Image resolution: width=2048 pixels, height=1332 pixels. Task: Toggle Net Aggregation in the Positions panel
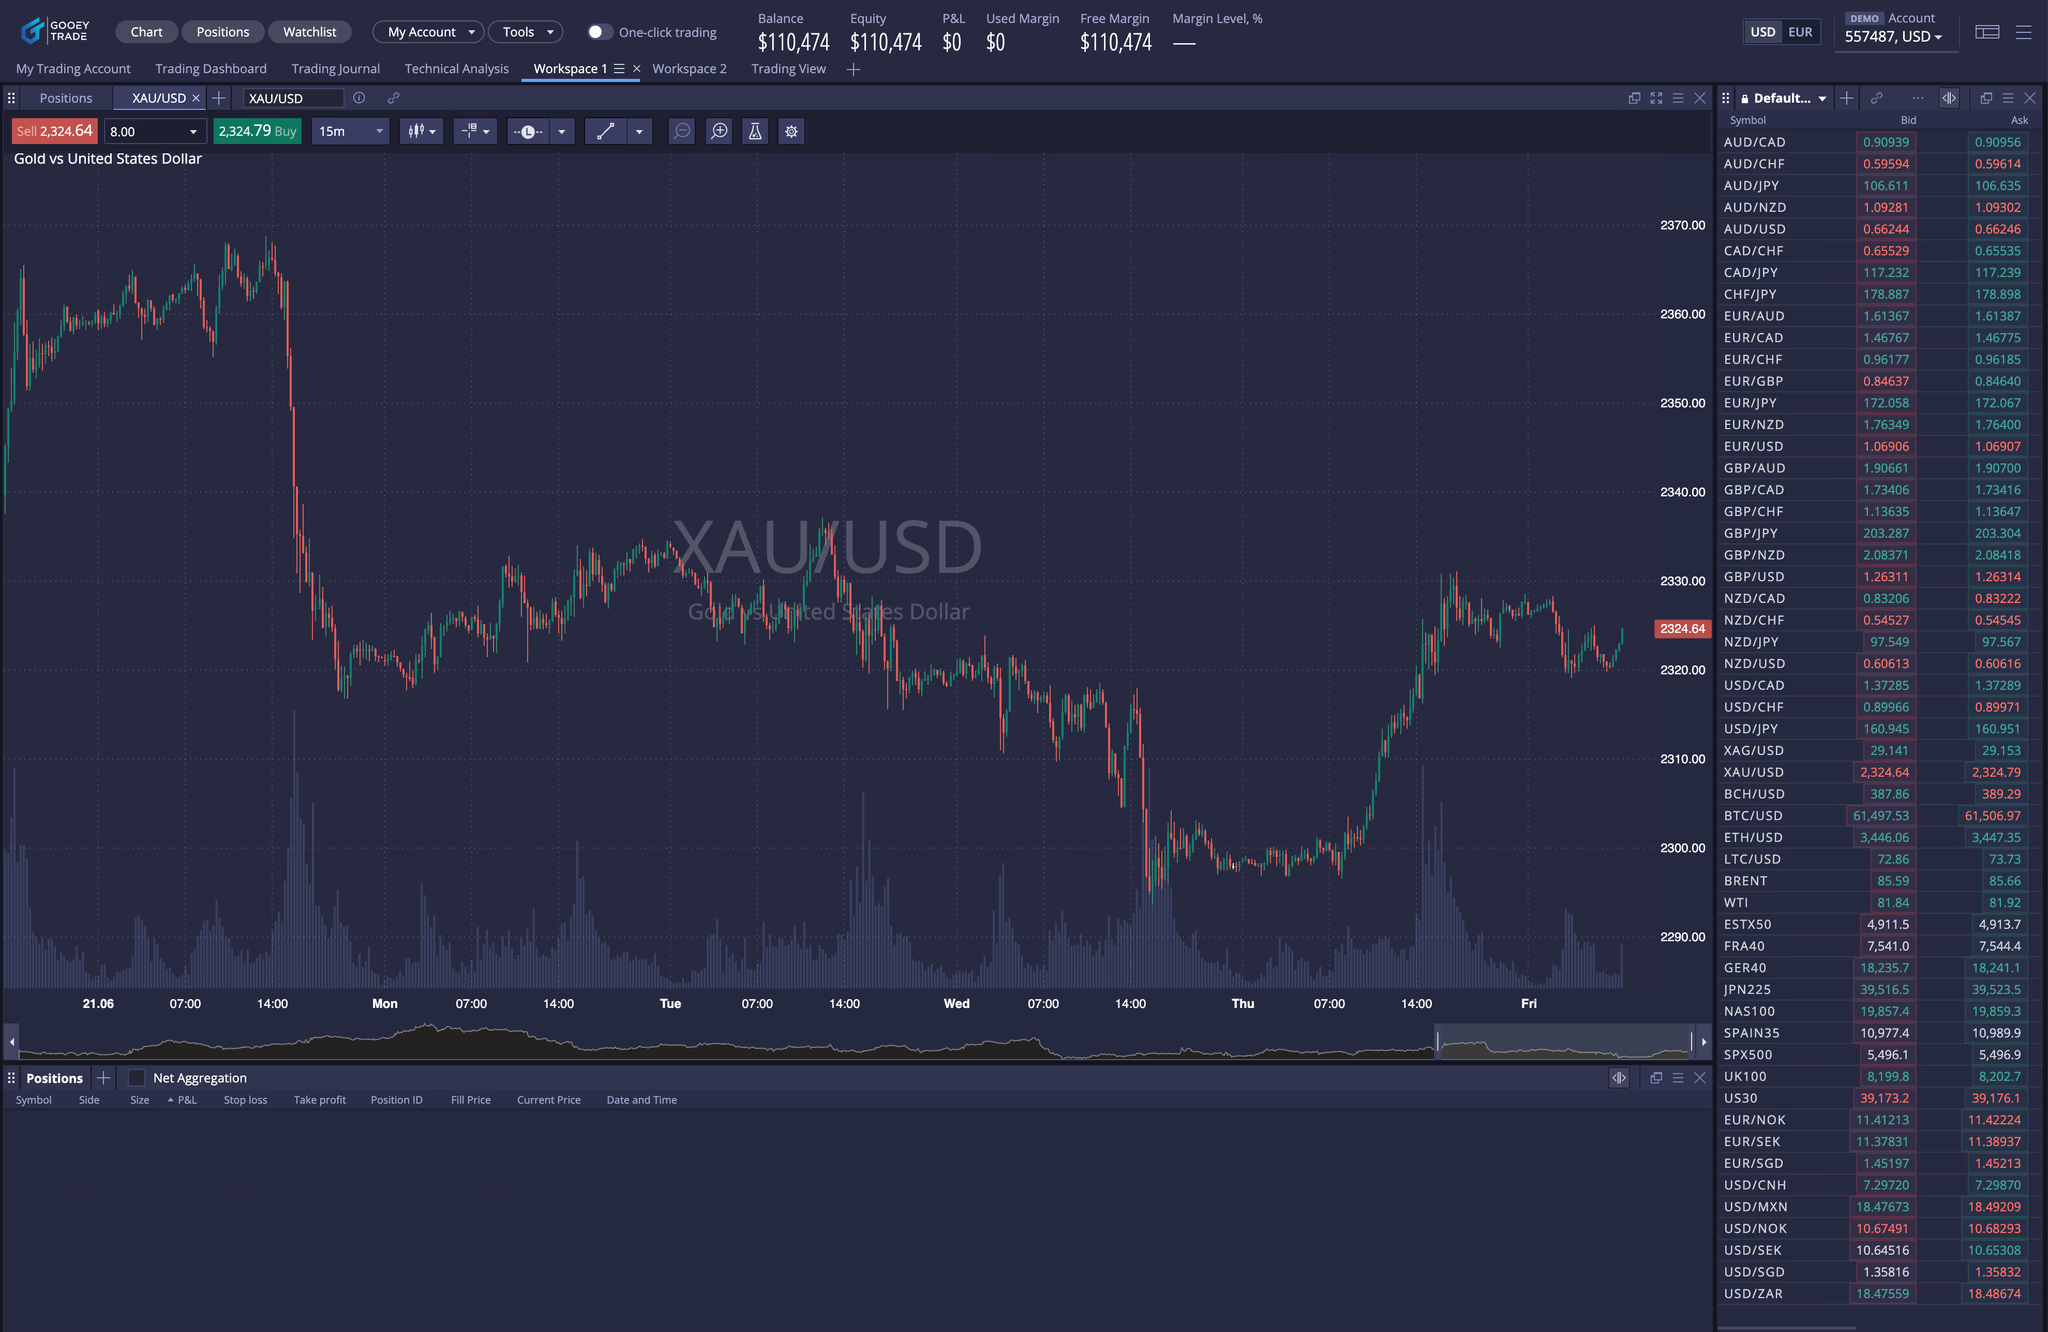tap(136, 1078)
